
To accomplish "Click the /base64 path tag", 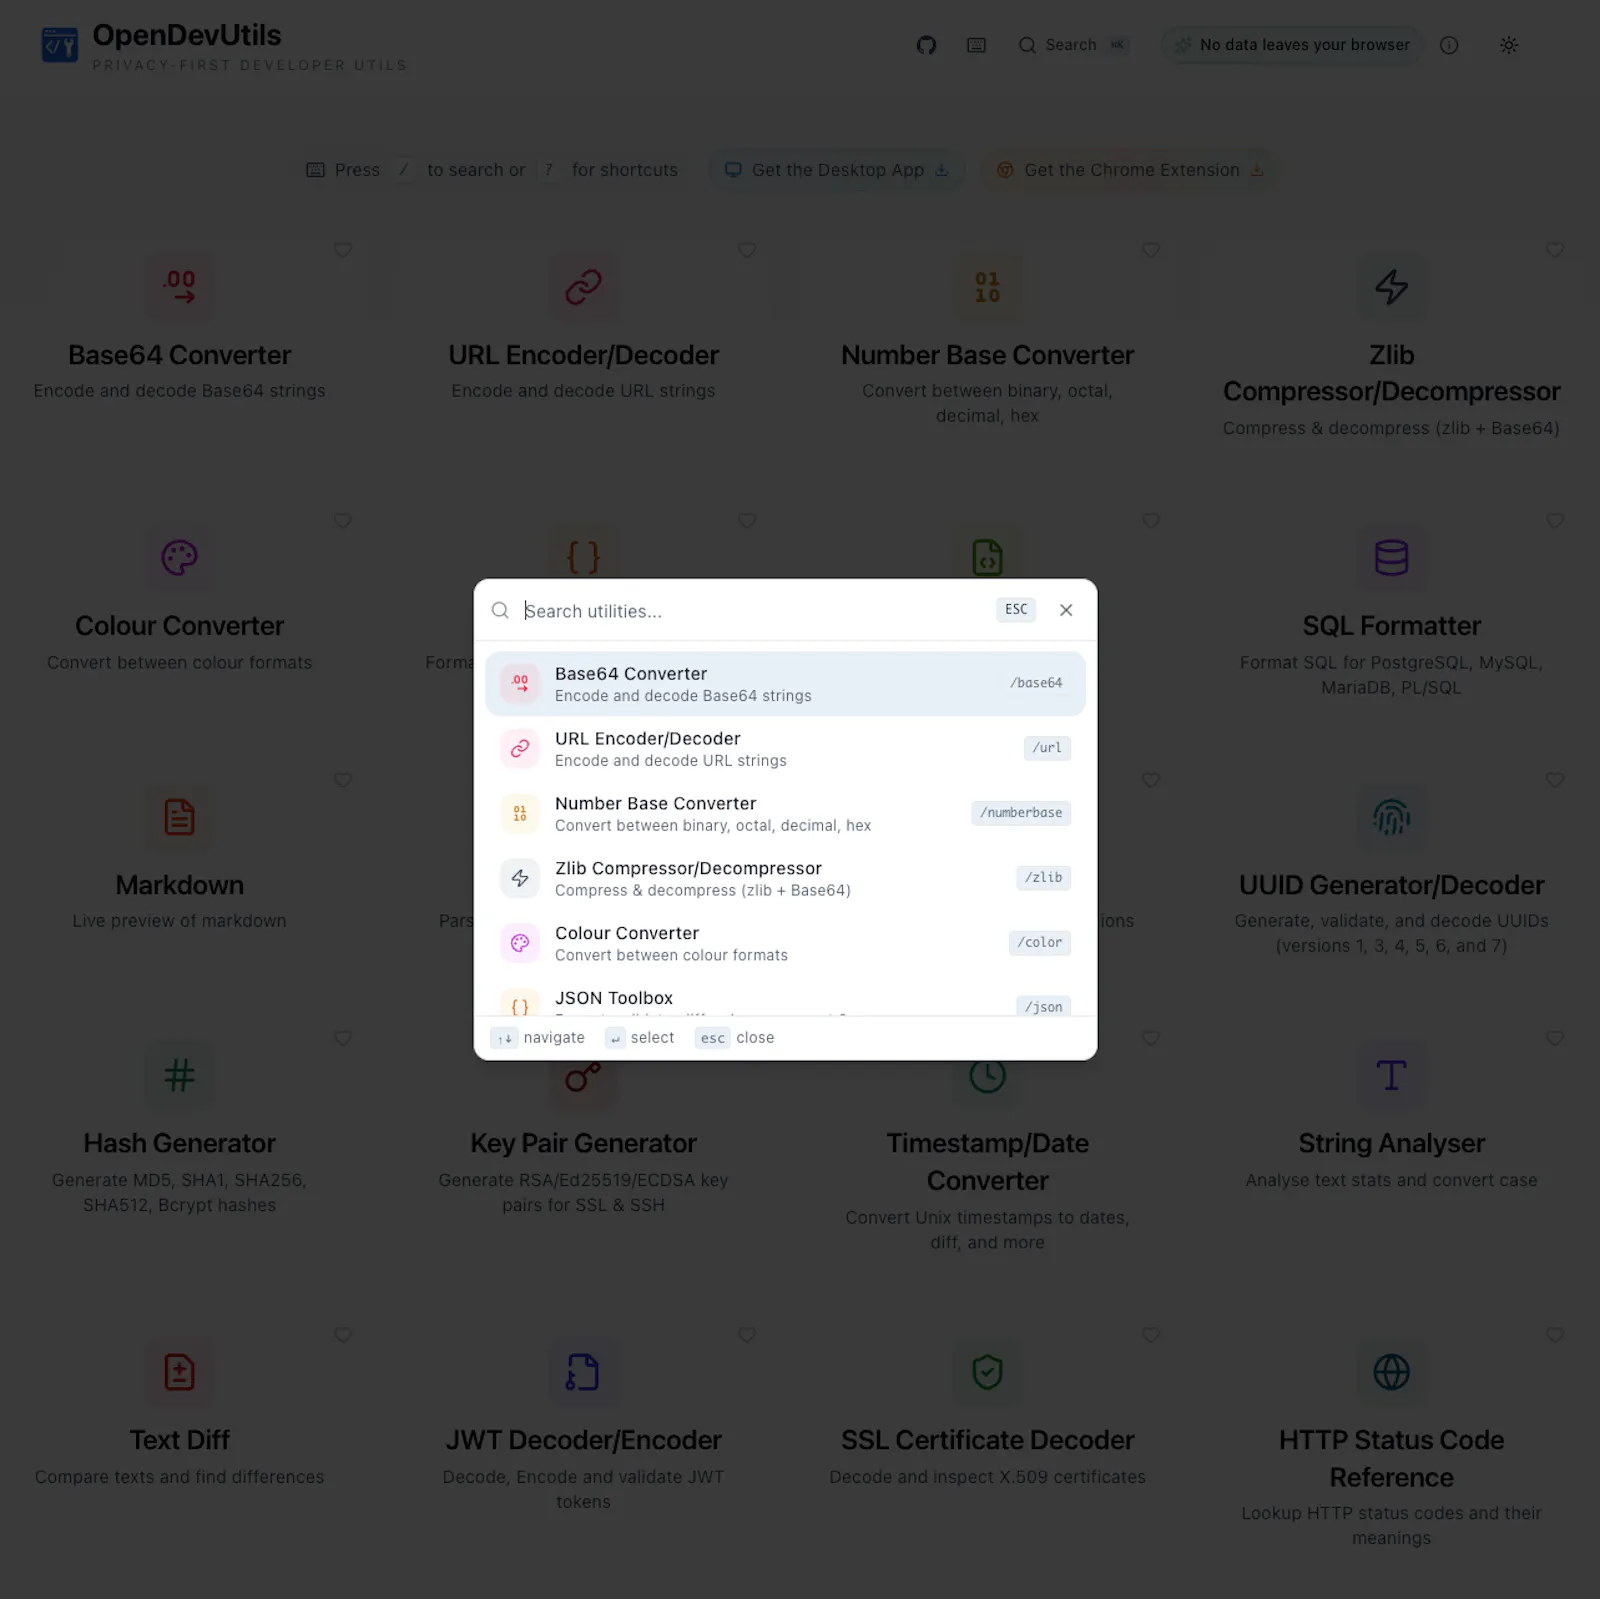I will [x=1036, y=683].
